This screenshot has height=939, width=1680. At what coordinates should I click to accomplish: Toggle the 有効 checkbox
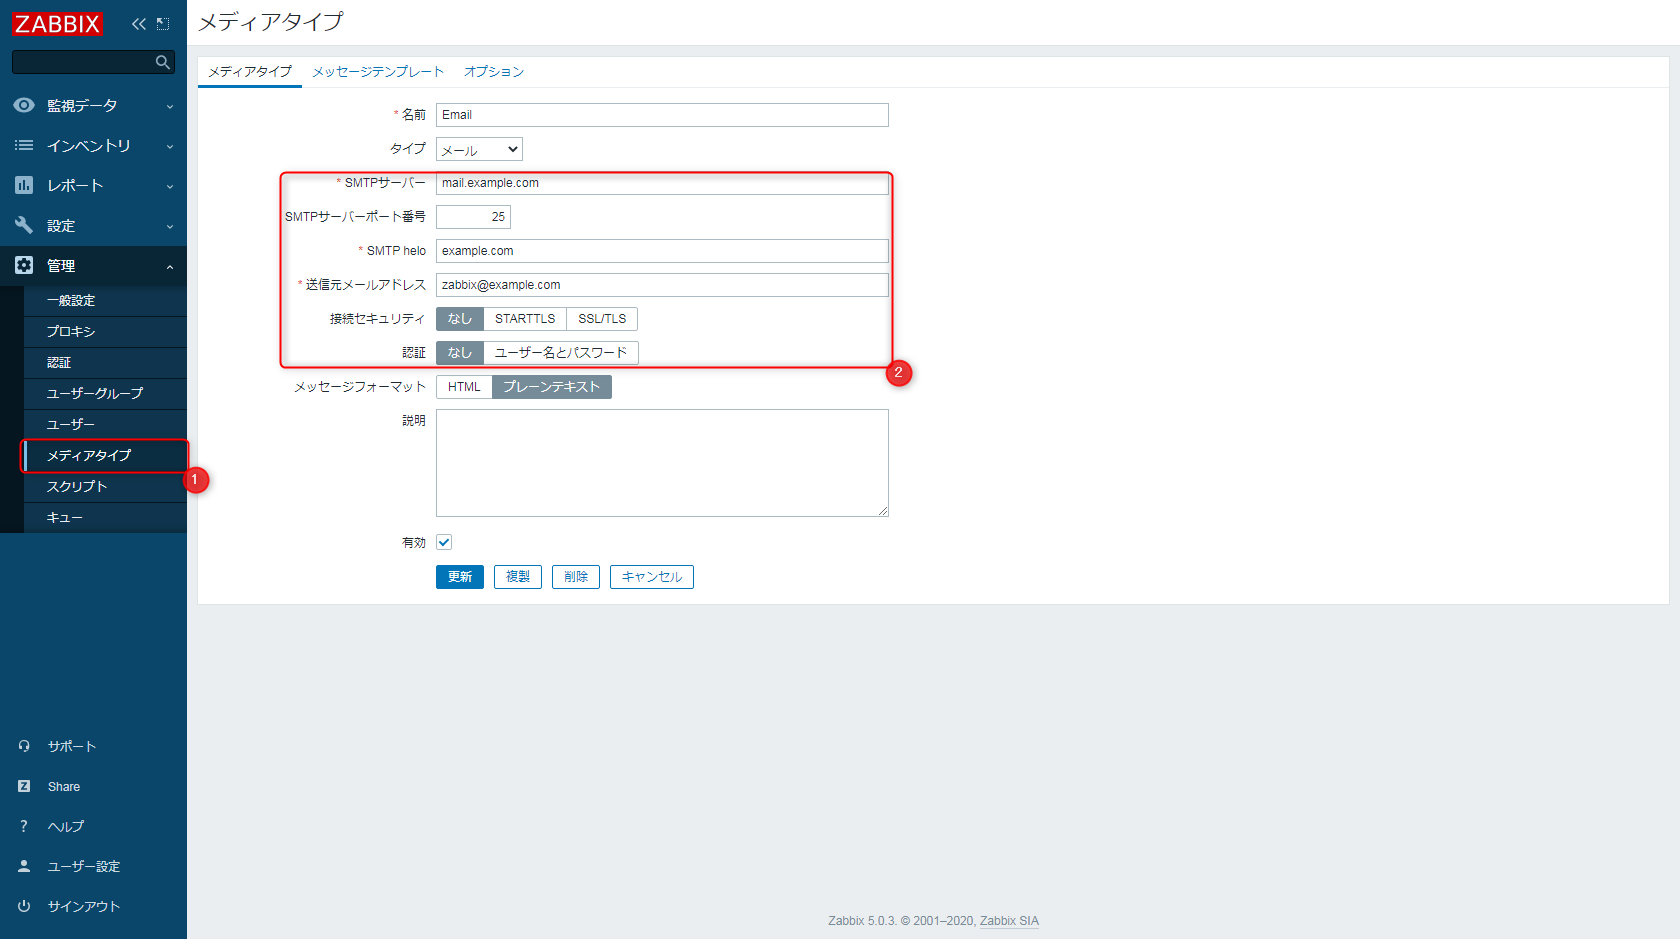pyautogui.click(x=444, y=542)
